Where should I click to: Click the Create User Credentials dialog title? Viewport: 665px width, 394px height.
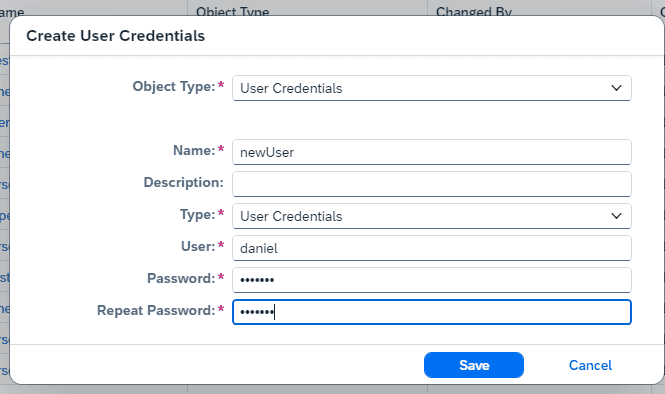(x=115, y=36)
